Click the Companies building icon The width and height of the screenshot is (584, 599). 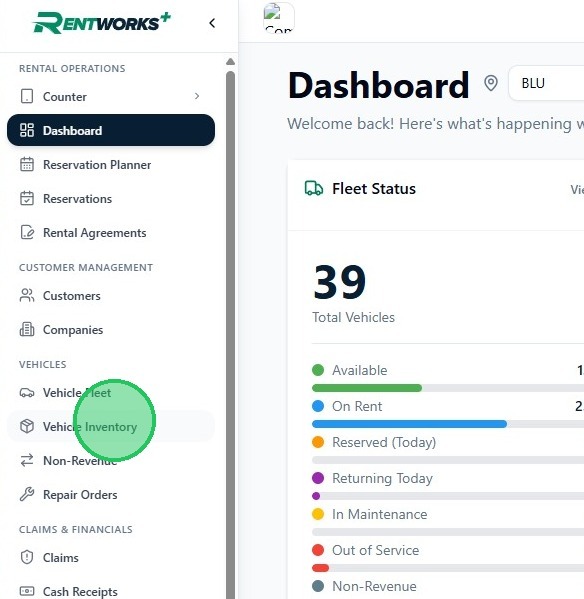tap(27, 329)
